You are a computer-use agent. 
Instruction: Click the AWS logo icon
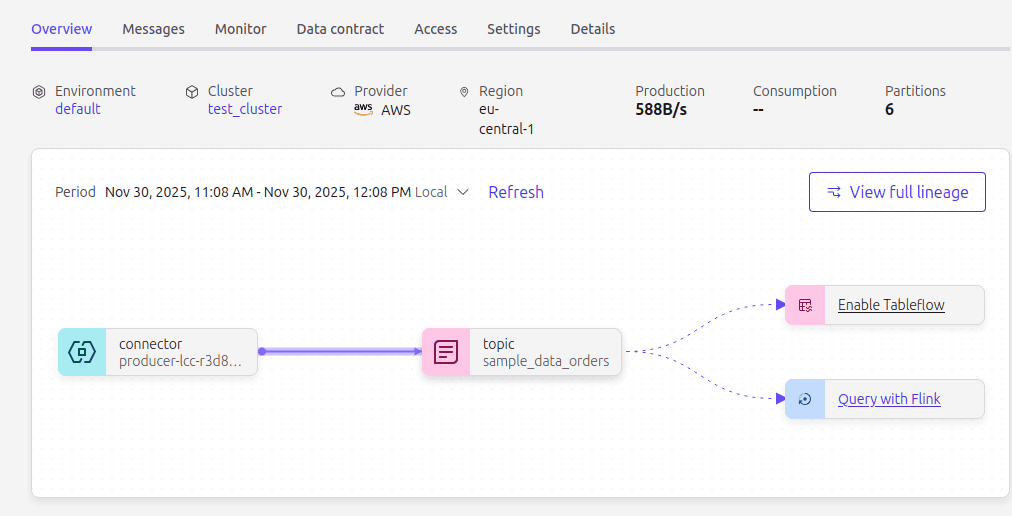coord(364,110)
